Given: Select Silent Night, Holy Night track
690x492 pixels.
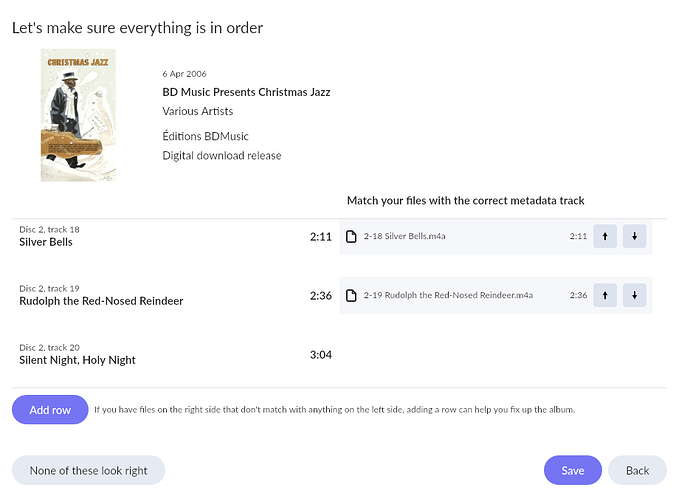Looking at the screenshot, I should [x=77, y=360].
